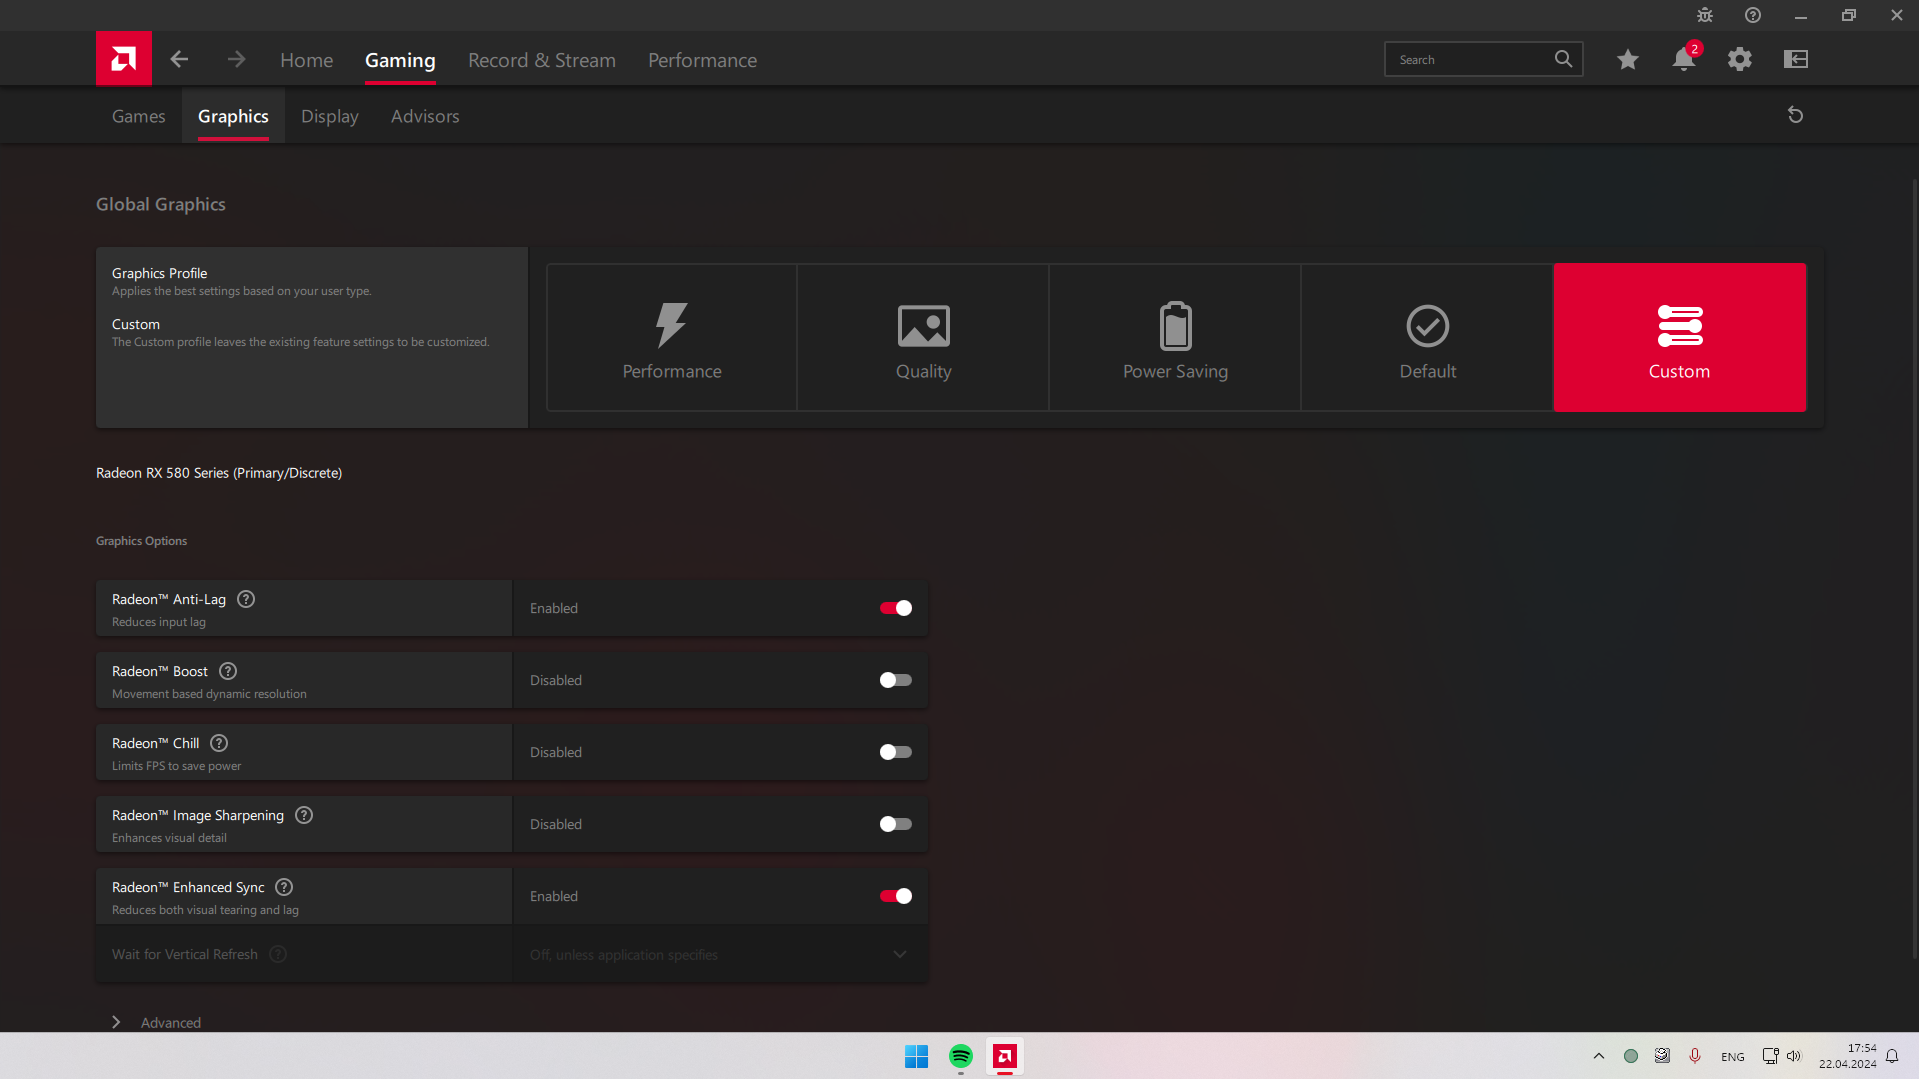
Task: Open the bug report tool icon
Action: 1705,15
